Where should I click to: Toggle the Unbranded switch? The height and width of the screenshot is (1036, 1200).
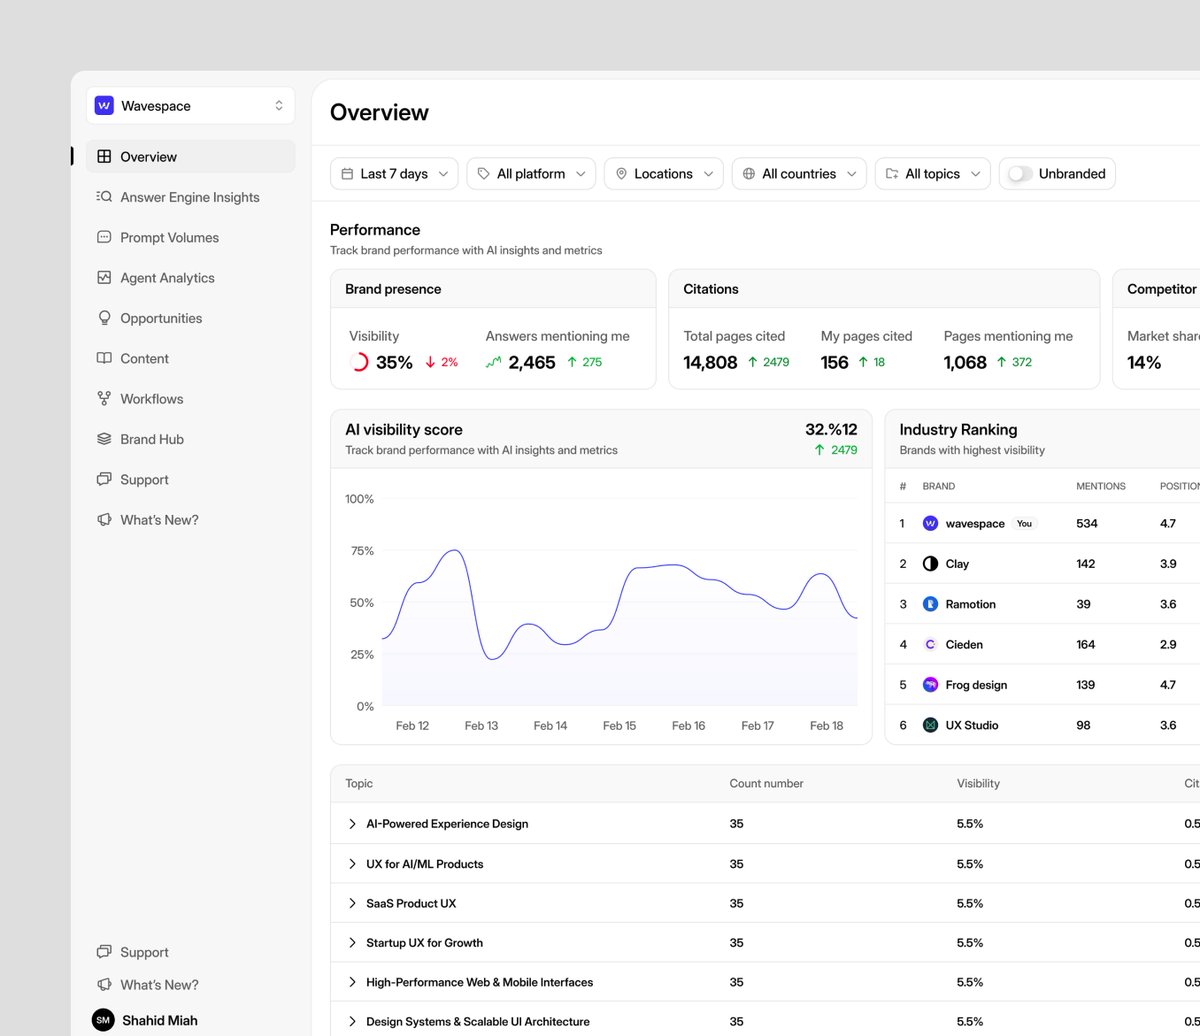tap(1020, 174)
